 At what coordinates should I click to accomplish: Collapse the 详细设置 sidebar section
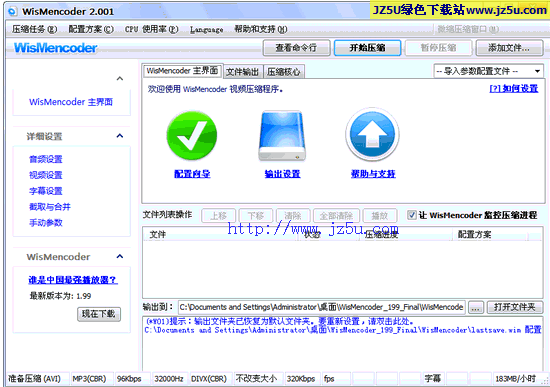coord(120,136)
